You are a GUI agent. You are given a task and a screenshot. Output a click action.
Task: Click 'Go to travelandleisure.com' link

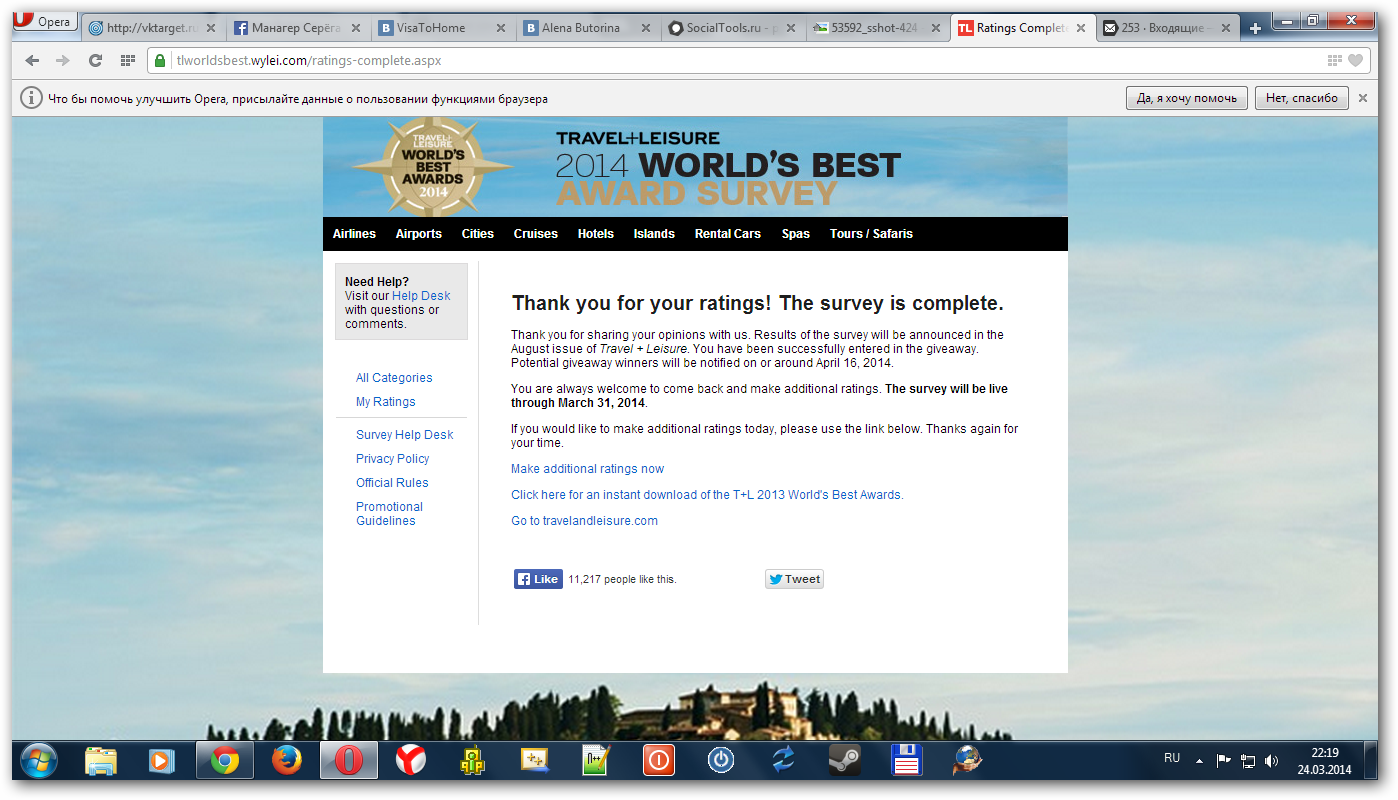pyautogui.click(x=584, y=521)
